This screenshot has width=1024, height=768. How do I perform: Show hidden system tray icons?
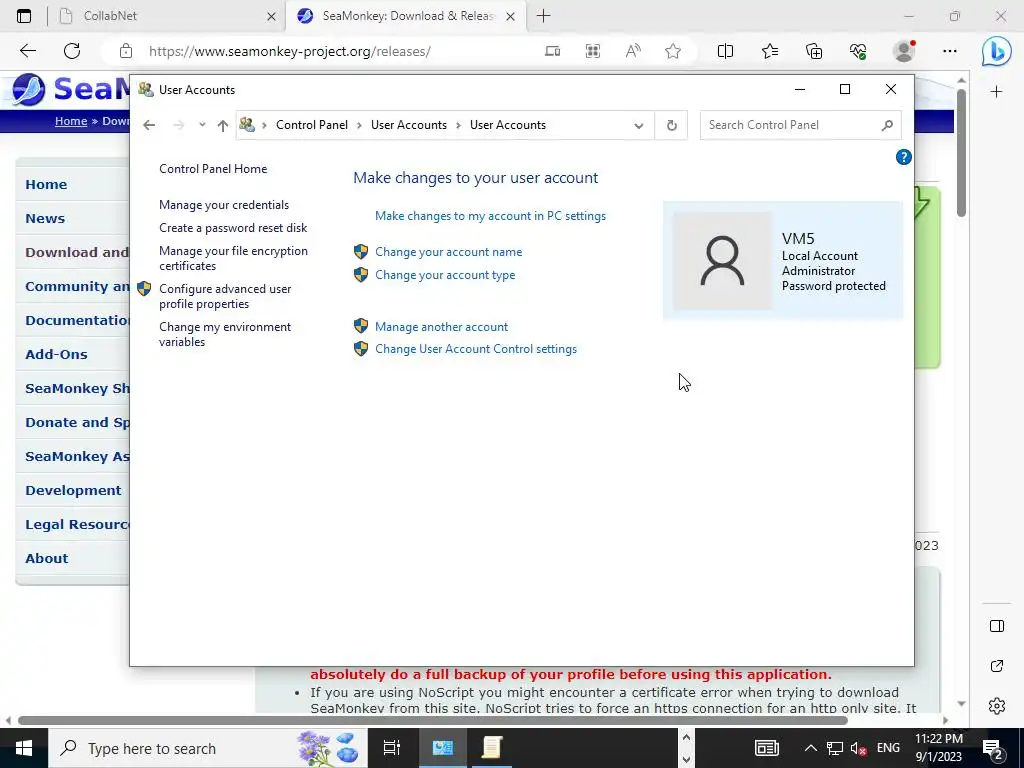[x=810, y=748]
